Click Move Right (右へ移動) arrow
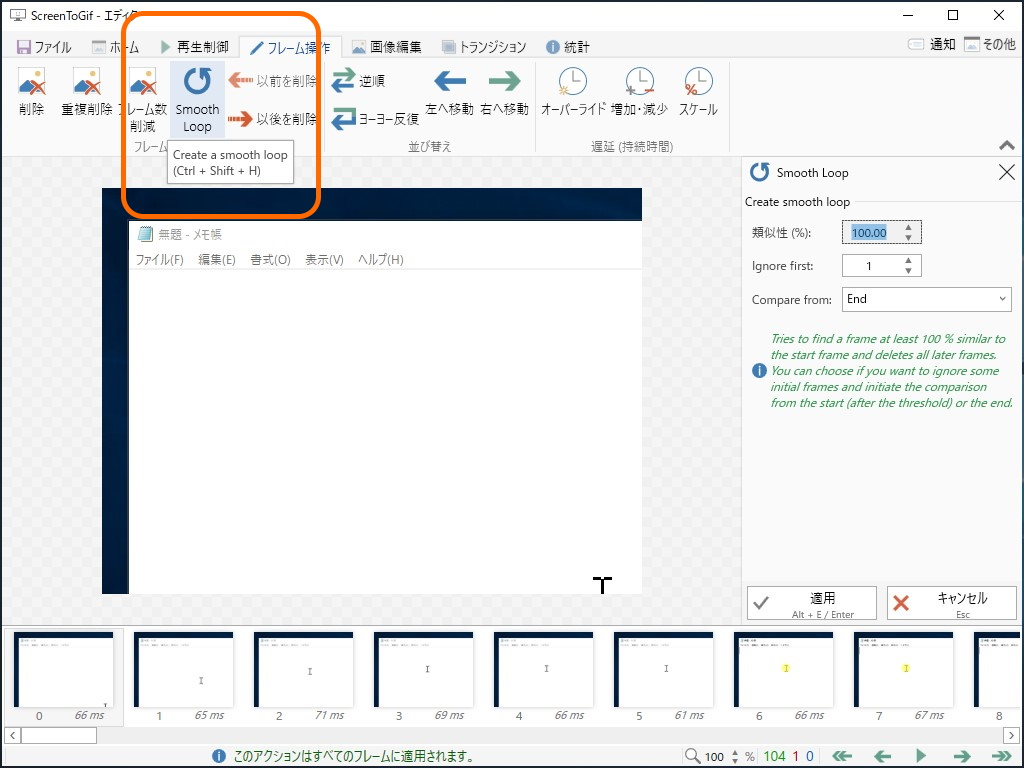The height and width of the screenshot is (768, 1024). [504, 82]
